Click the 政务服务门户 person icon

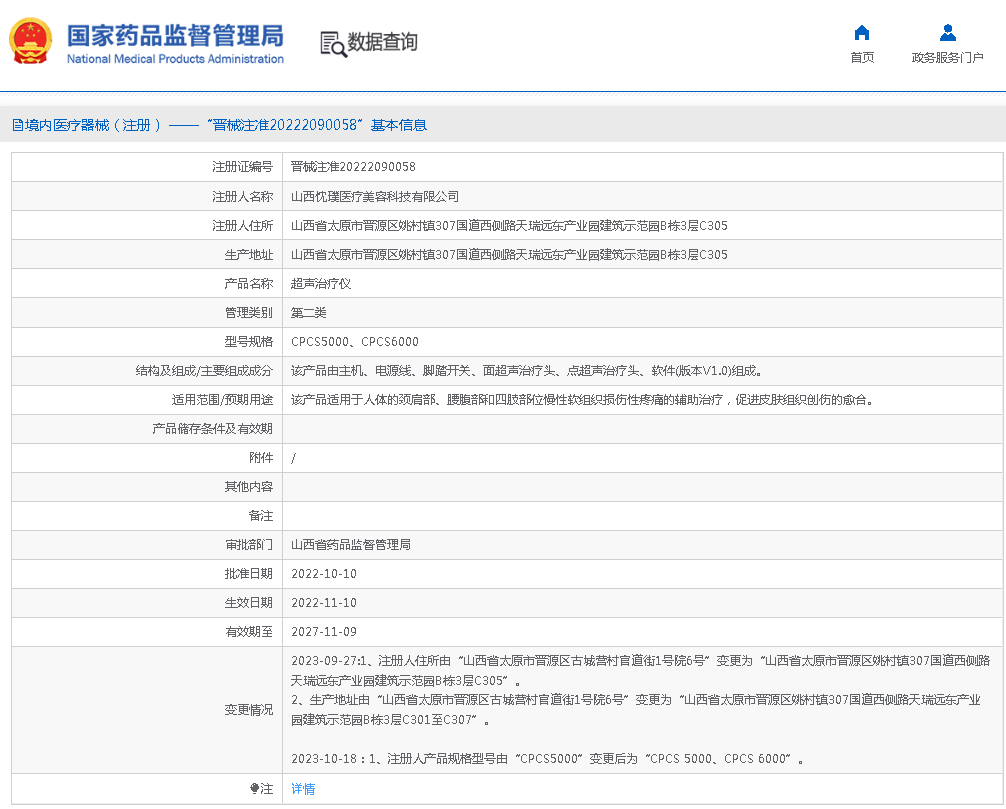(x=946, y=31)
